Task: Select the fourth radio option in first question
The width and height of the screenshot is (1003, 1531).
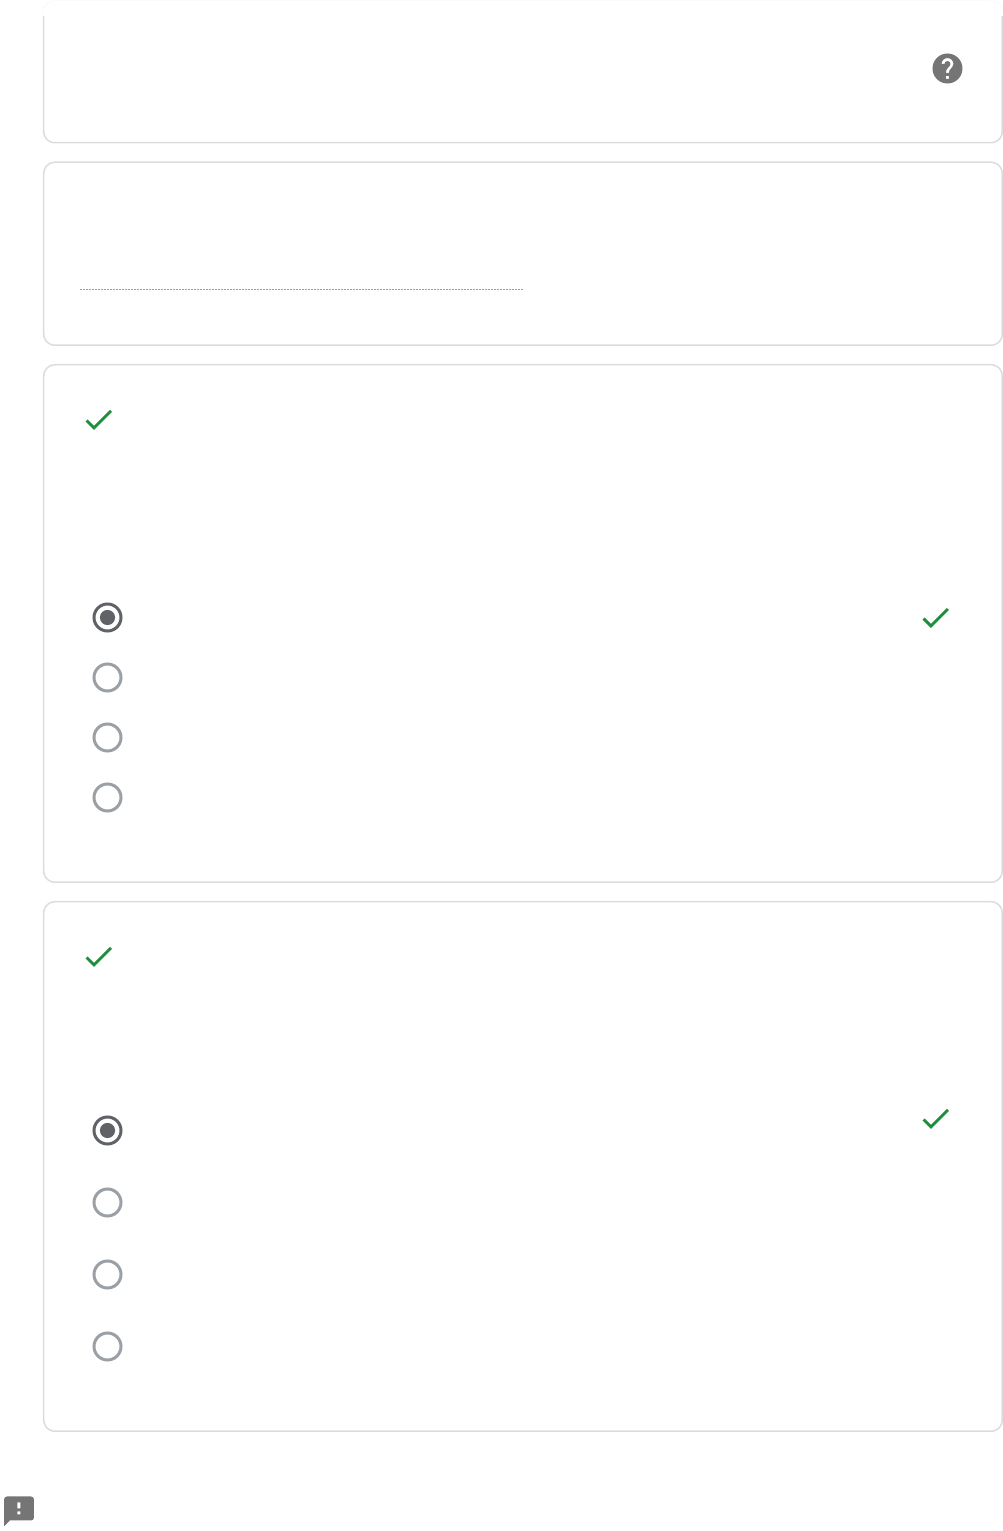Action: click(107, 798)
